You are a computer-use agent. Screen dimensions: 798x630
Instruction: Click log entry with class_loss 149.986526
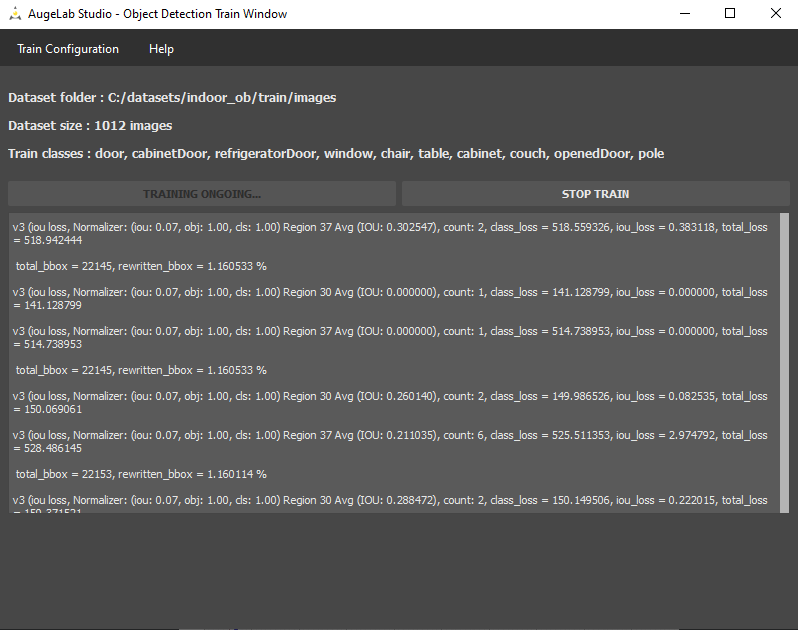point(390,402)
